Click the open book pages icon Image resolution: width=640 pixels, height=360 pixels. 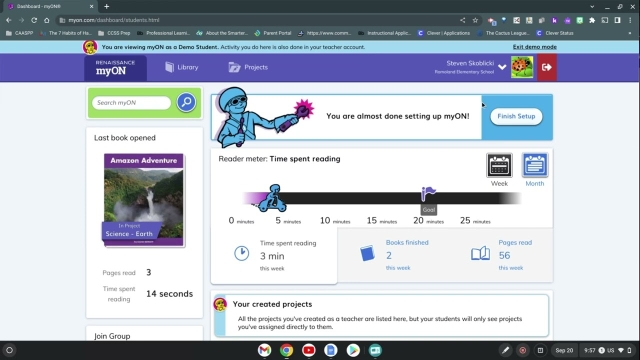(x=480, y=253)
